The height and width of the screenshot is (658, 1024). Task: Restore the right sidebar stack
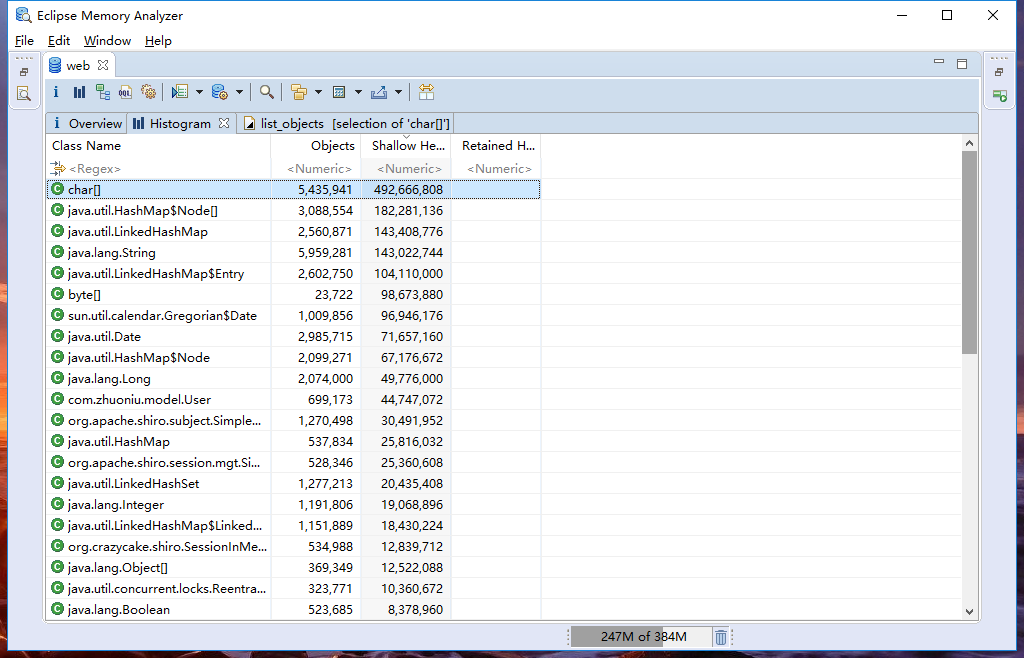click(999, 72)
